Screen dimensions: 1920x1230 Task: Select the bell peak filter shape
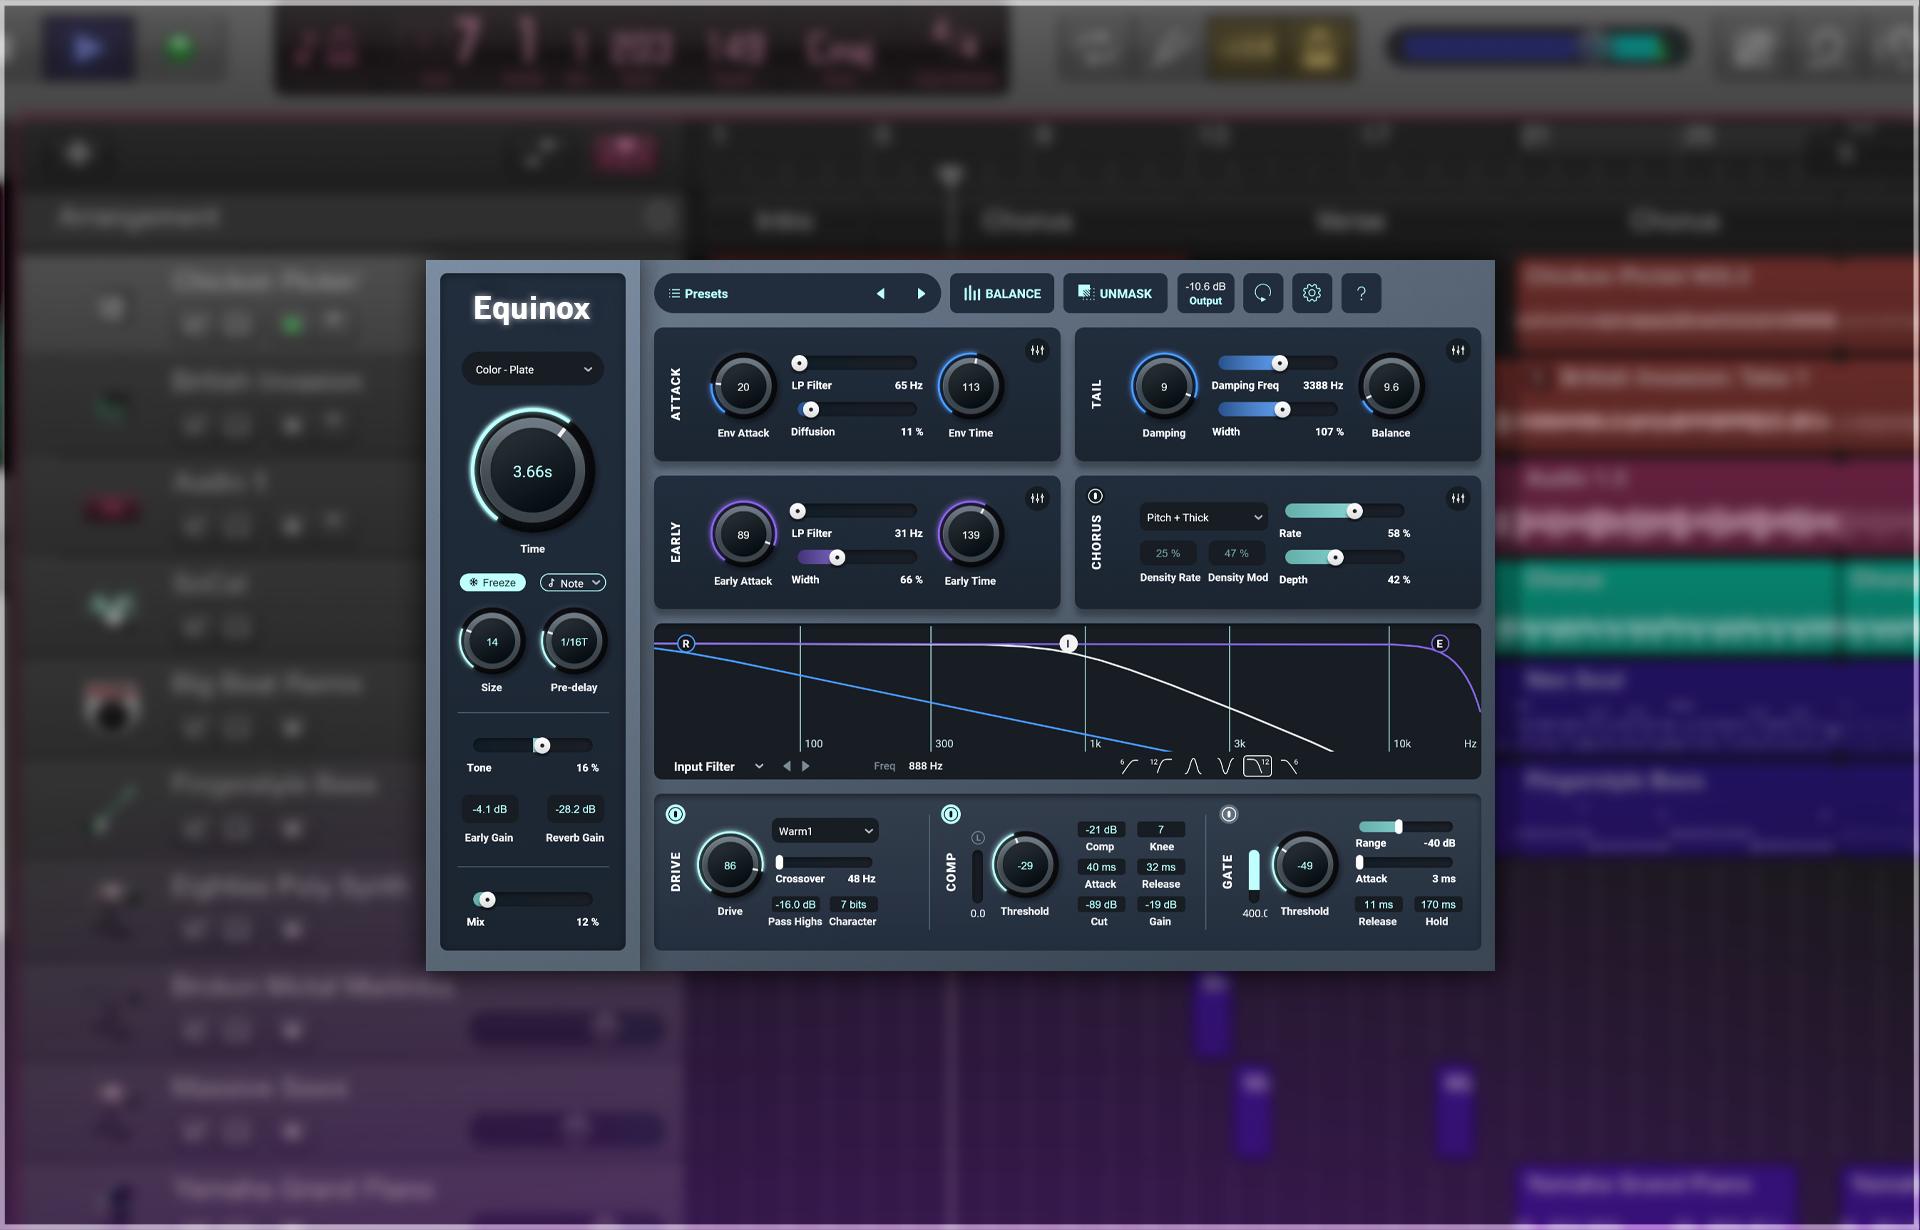[x=1193, y=766]
